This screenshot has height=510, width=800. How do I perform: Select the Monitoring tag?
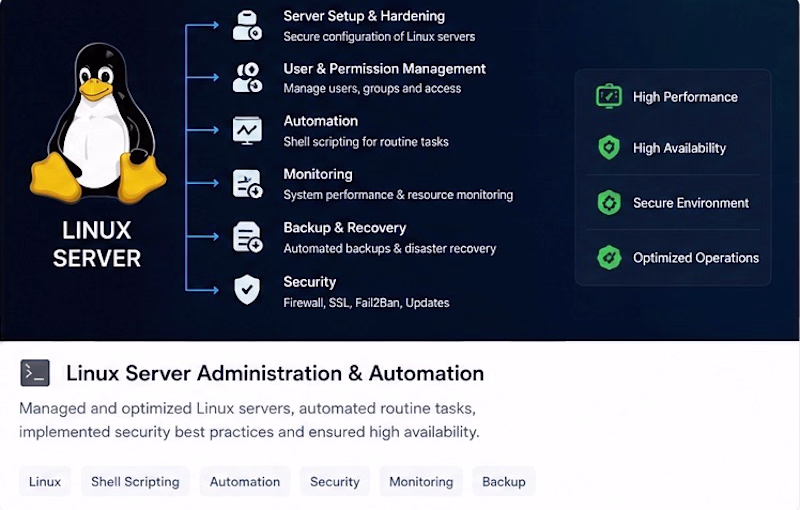(x=421, y=481)
